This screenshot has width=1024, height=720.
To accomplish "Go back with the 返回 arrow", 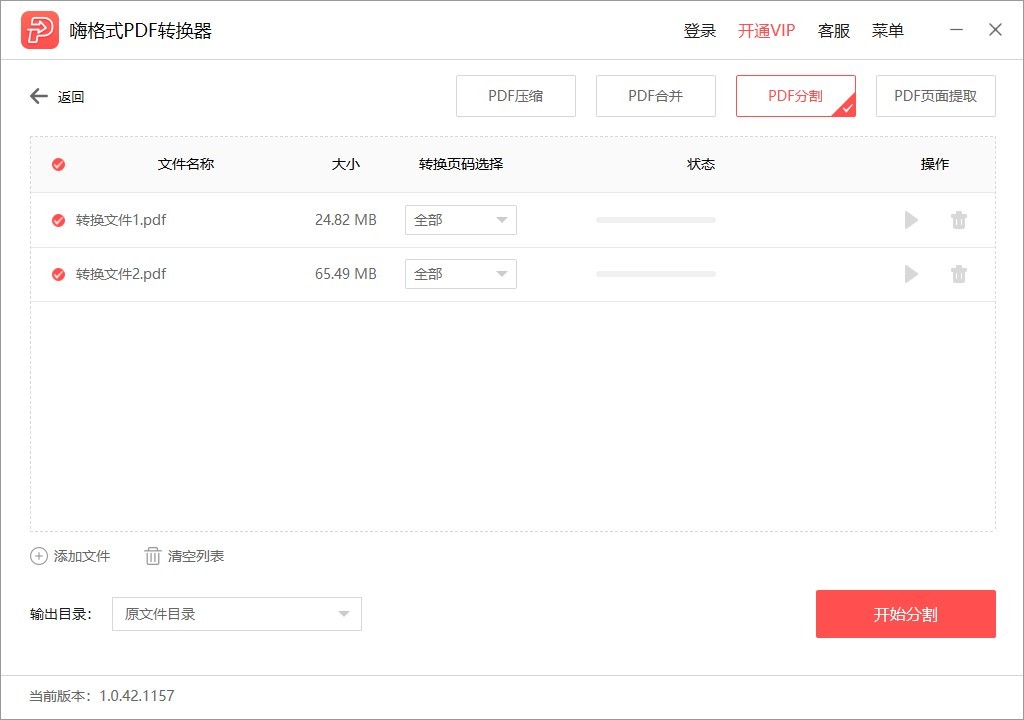I will click(x=39, y=96).
